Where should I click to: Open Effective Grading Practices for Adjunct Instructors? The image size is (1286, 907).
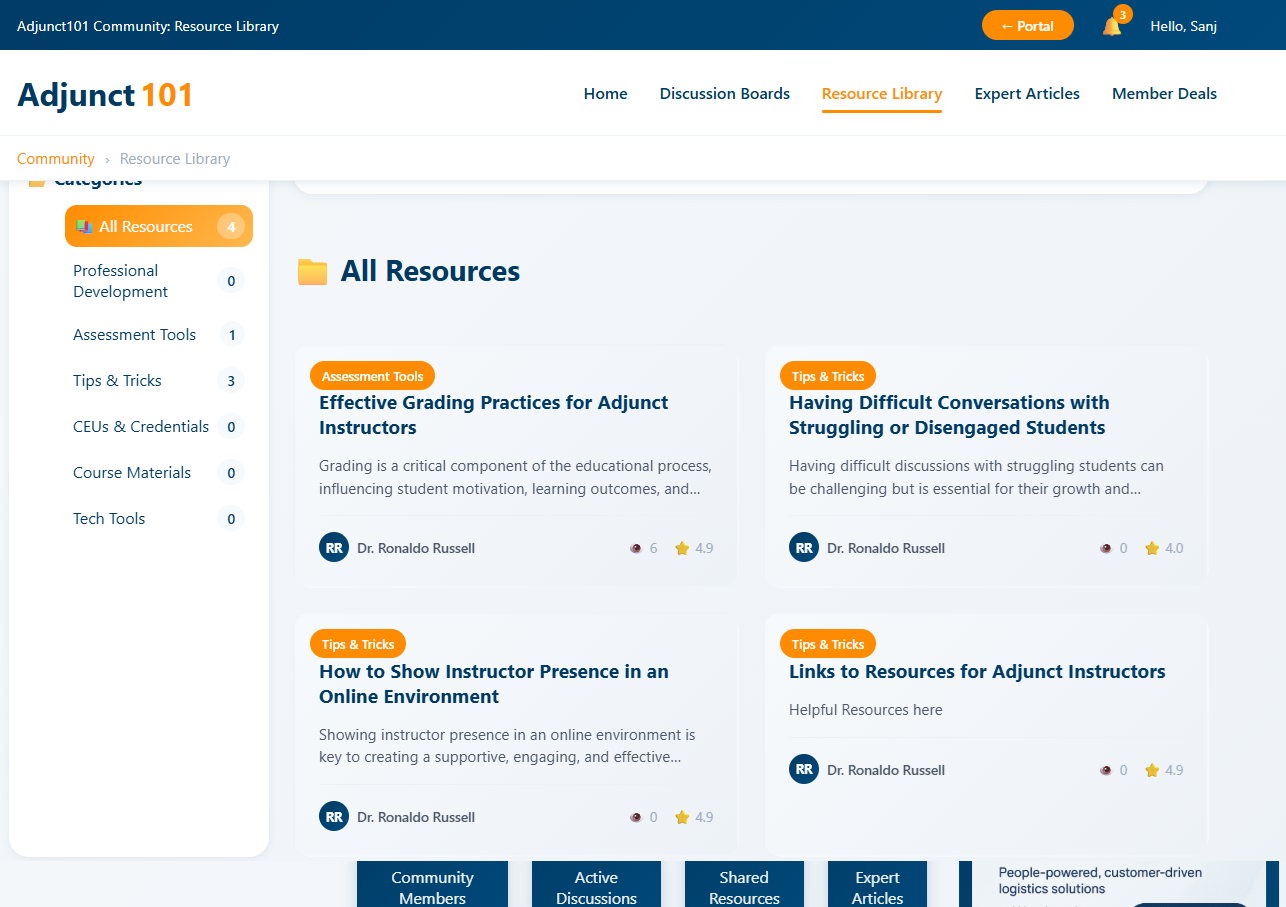493,414
